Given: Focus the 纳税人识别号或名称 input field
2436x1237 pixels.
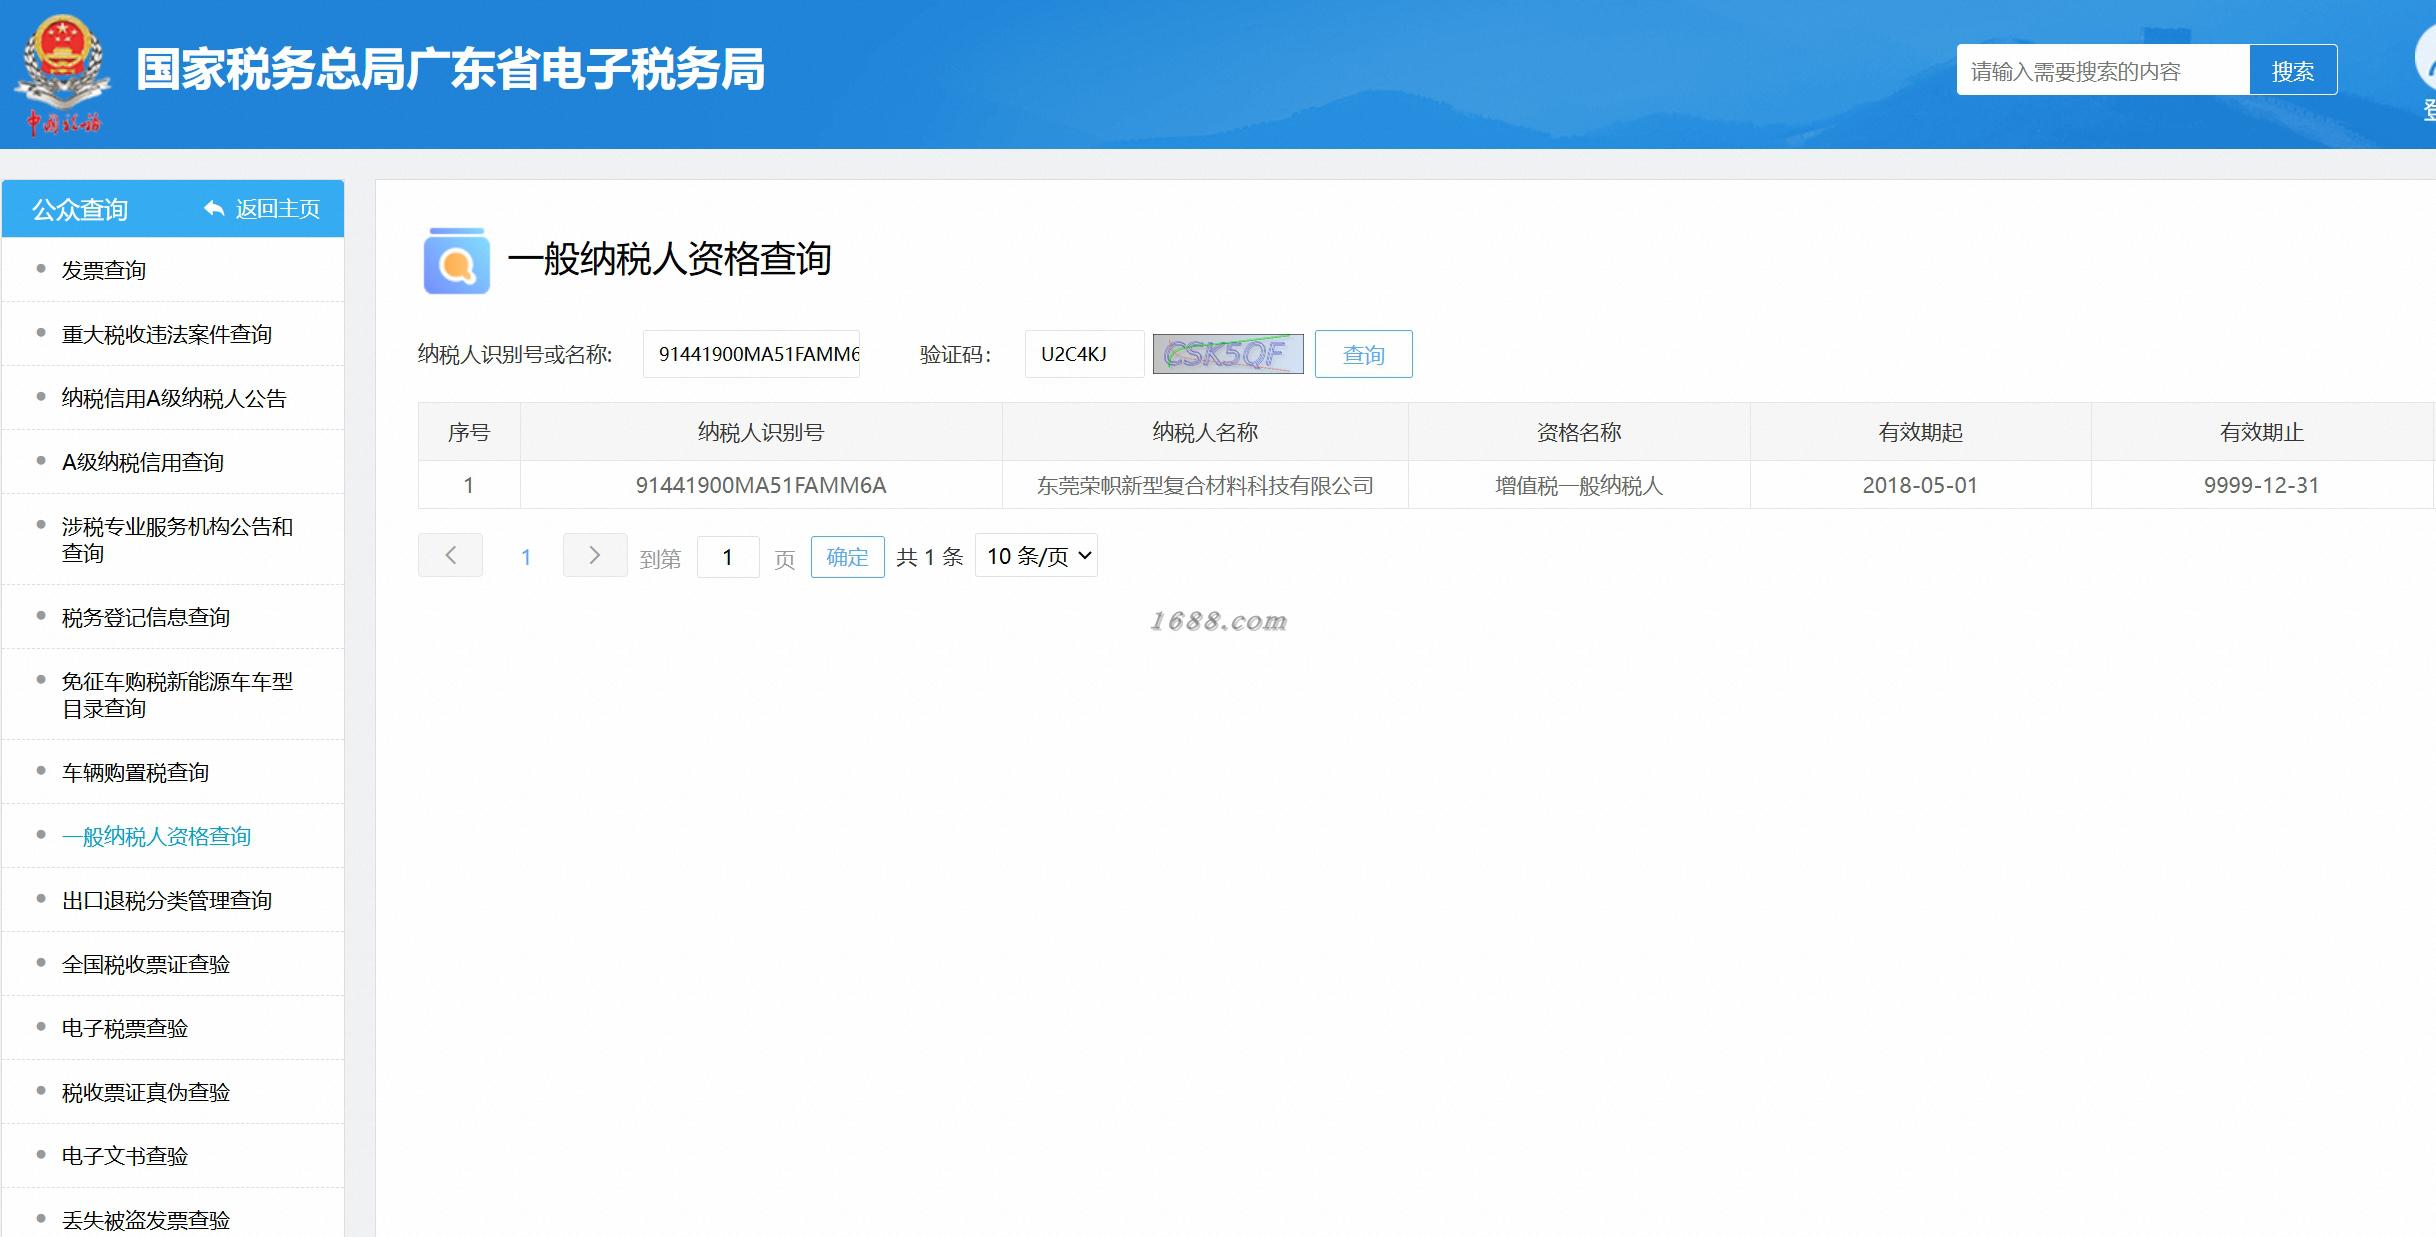Looking at the screenshot, I should 752,354.
